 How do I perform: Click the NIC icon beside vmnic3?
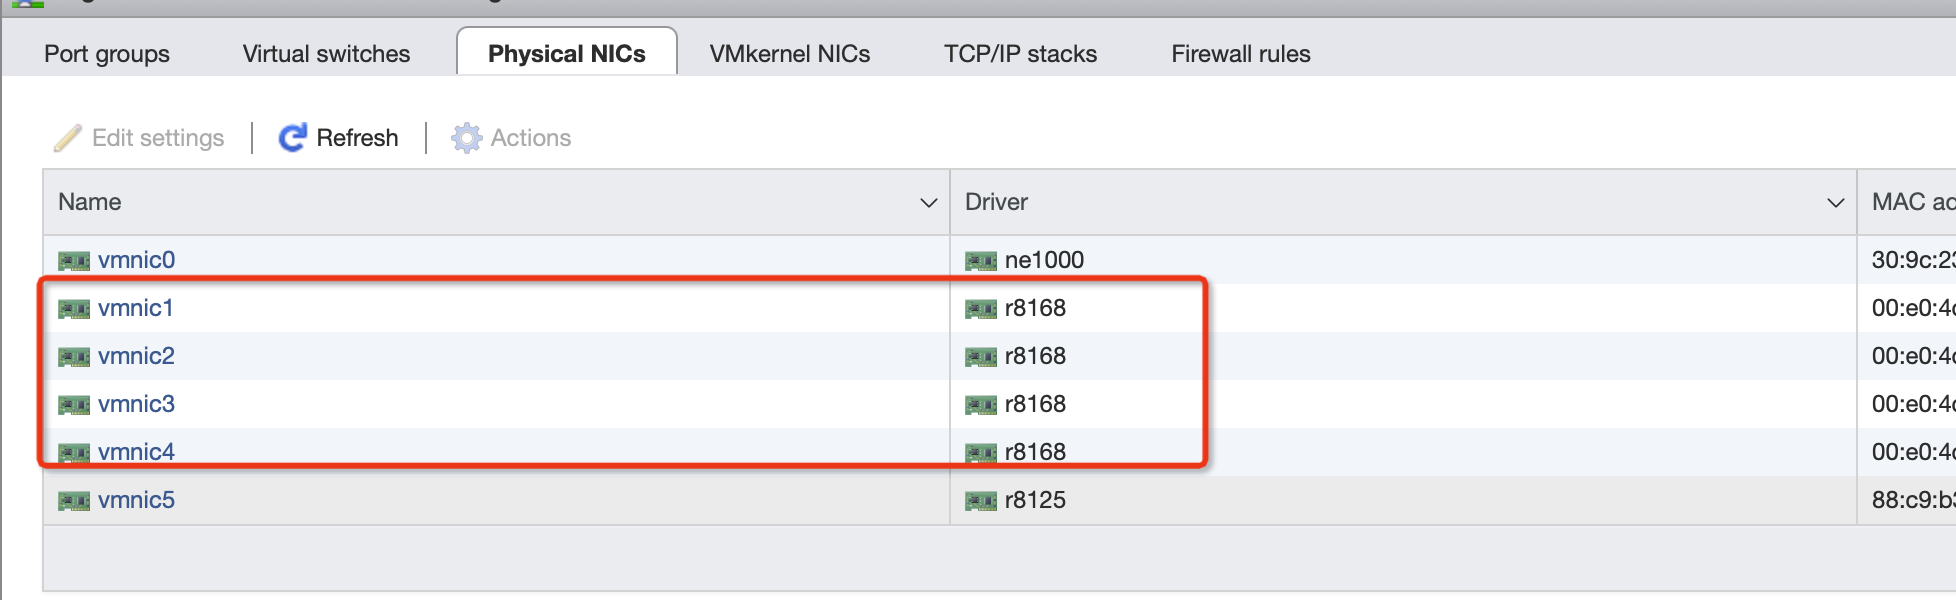coord(74,405)
